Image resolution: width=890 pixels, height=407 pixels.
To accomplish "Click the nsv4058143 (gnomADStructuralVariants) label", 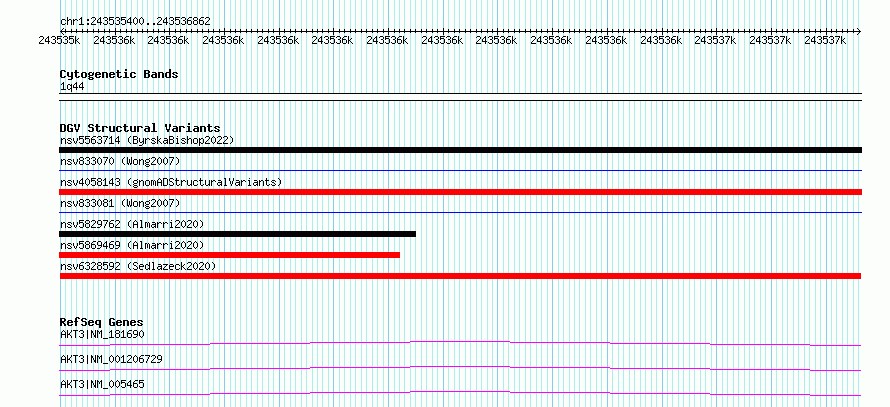I will (x=171, y=182).
